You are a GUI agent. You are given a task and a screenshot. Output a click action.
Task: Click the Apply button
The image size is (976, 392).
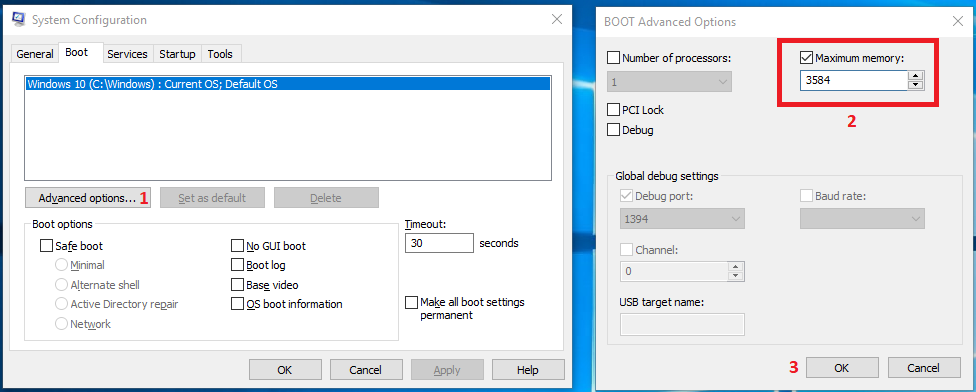pos(446,370)
